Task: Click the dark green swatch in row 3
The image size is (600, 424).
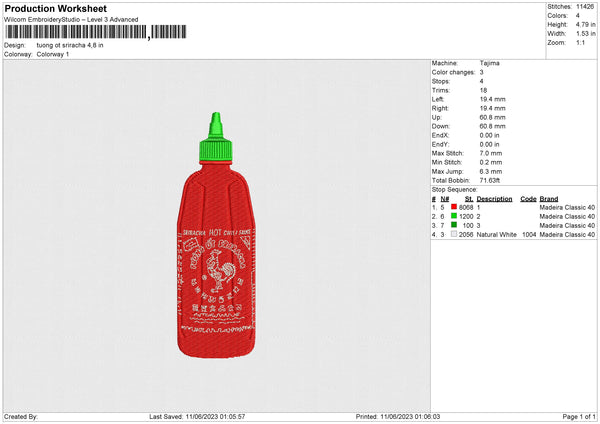Action: click(x=454, y=225)
